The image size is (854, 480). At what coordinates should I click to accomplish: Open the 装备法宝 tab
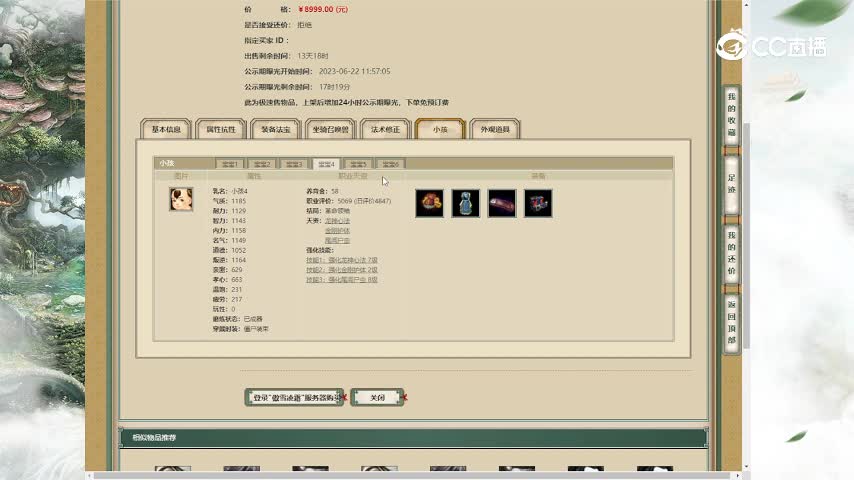pyautogui.click(x=276, y=129)
